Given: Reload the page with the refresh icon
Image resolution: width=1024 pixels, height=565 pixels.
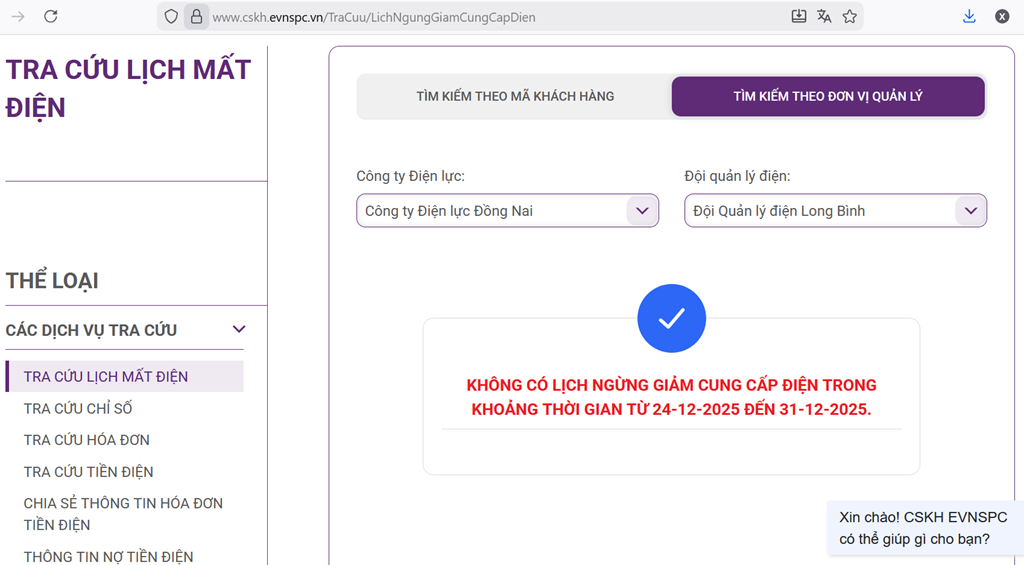Looking at the screenshot, I should 51,16.
